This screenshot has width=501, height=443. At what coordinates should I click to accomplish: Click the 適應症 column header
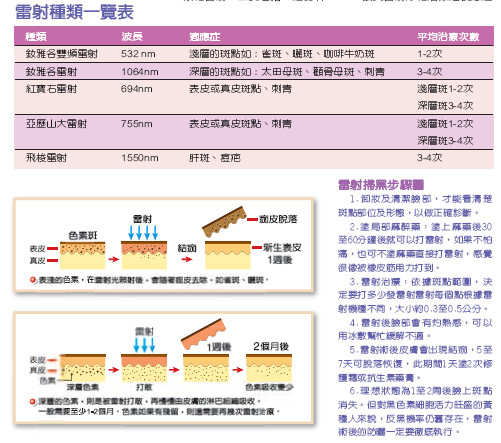pos(205,37)
